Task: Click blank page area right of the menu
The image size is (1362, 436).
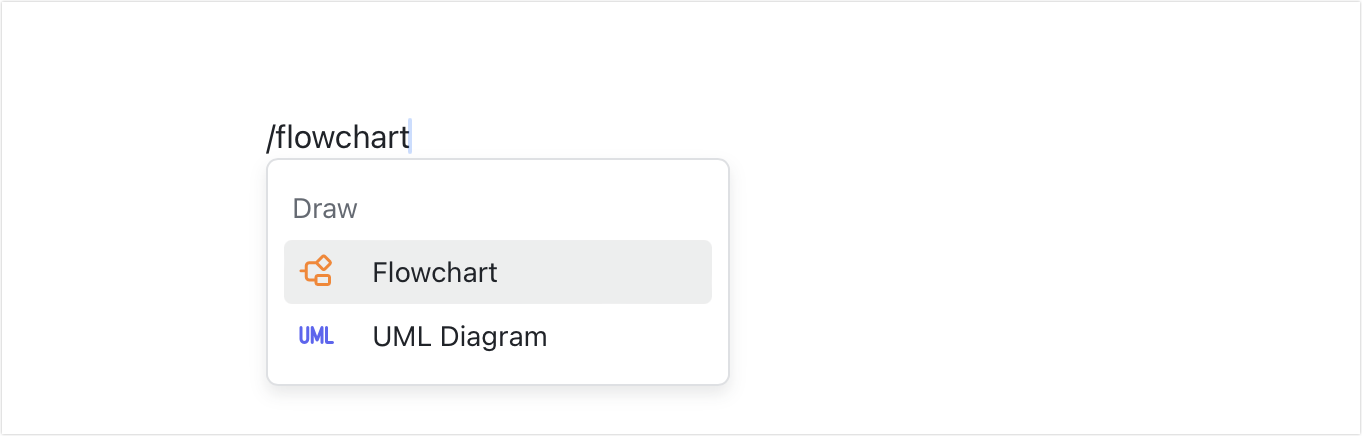Action: (1000, 270)
